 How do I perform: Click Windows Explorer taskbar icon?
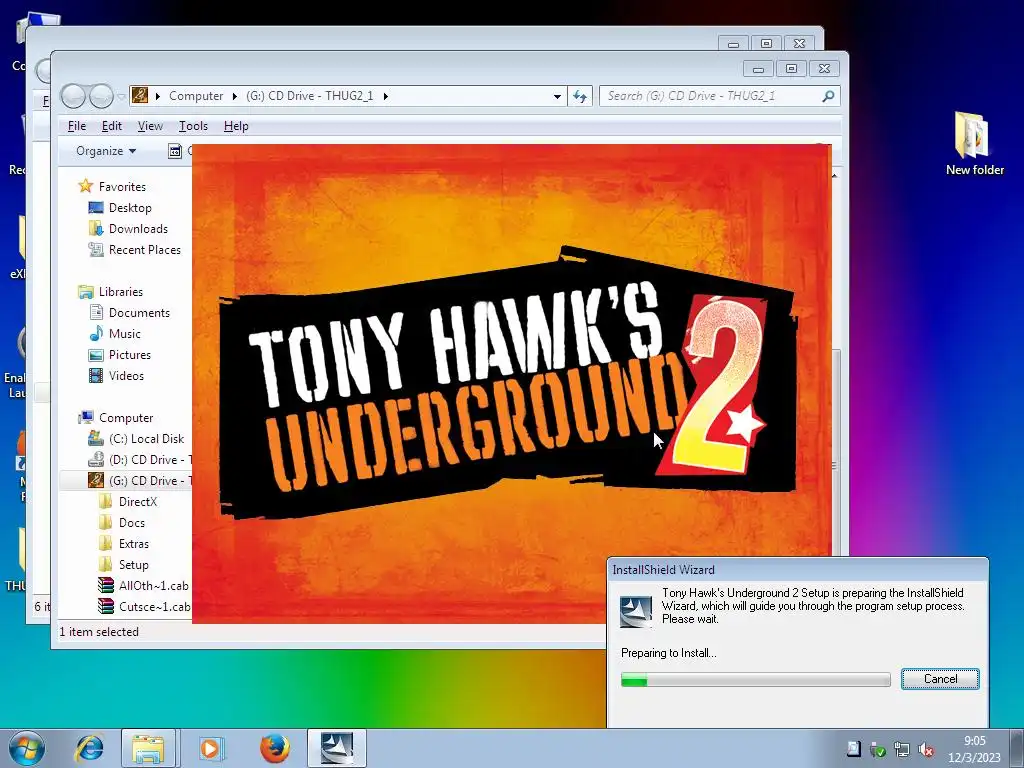[x=148, y=748]
